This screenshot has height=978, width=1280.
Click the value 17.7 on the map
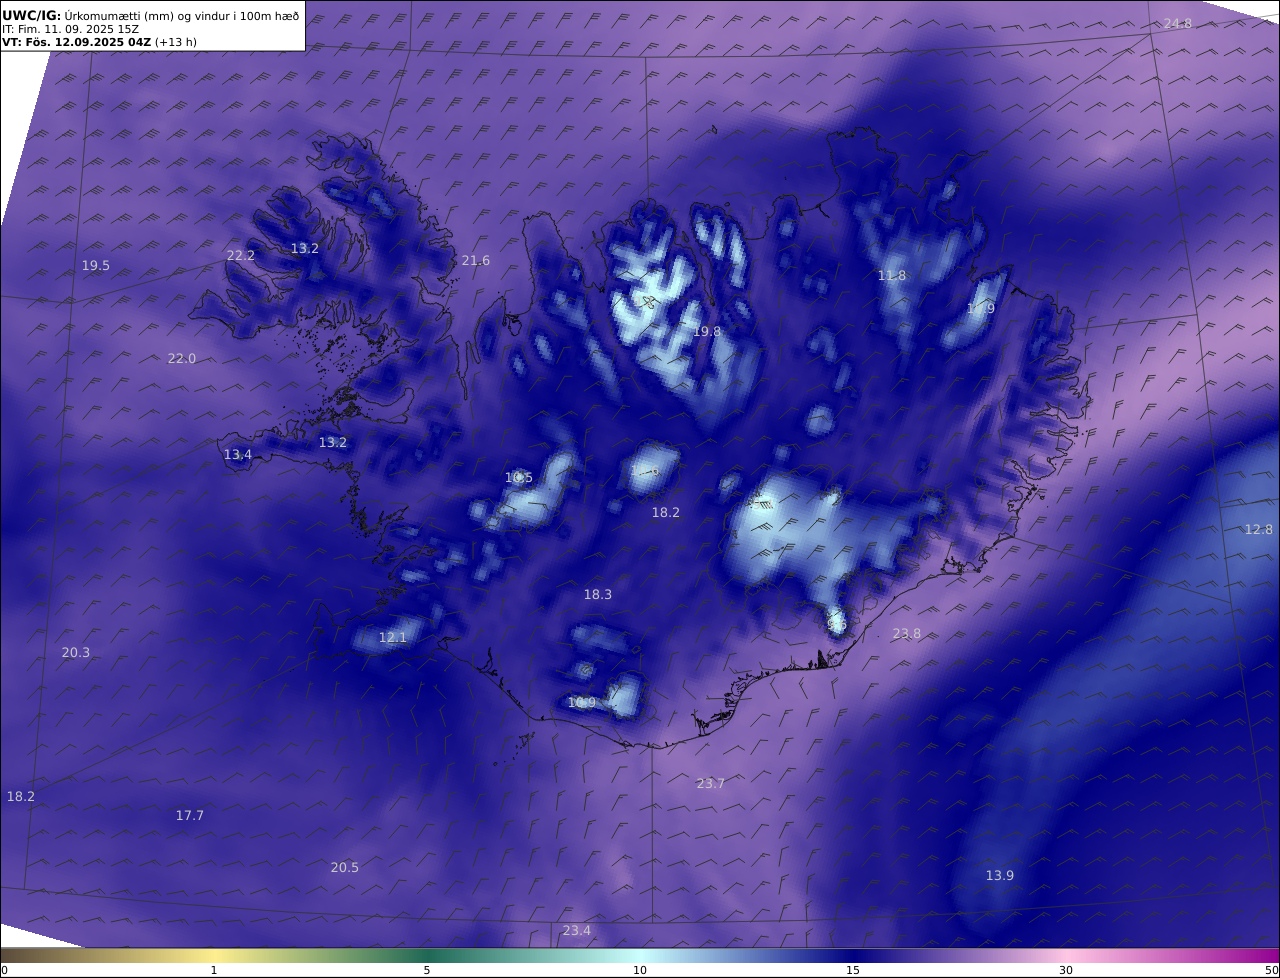pyautogui.click(x=190, y=816)
